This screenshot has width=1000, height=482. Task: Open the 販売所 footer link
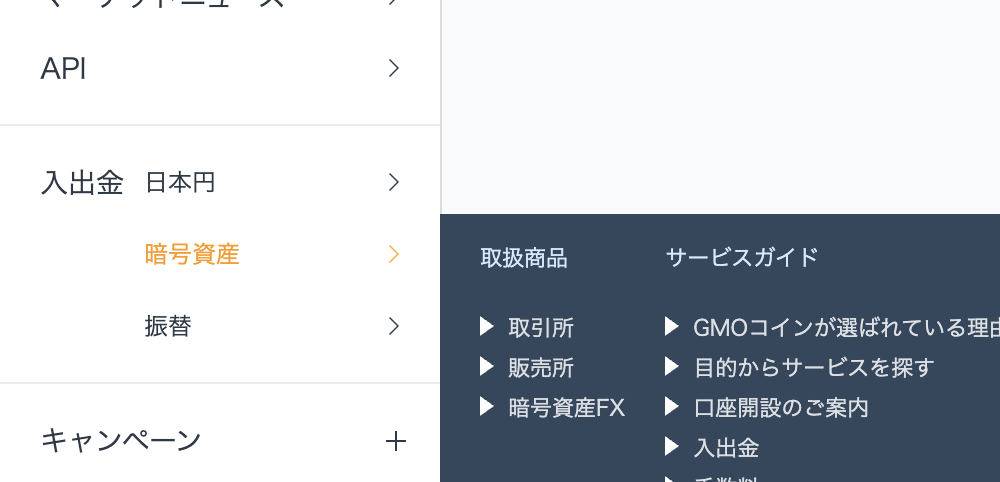click(x=541, y=368)
